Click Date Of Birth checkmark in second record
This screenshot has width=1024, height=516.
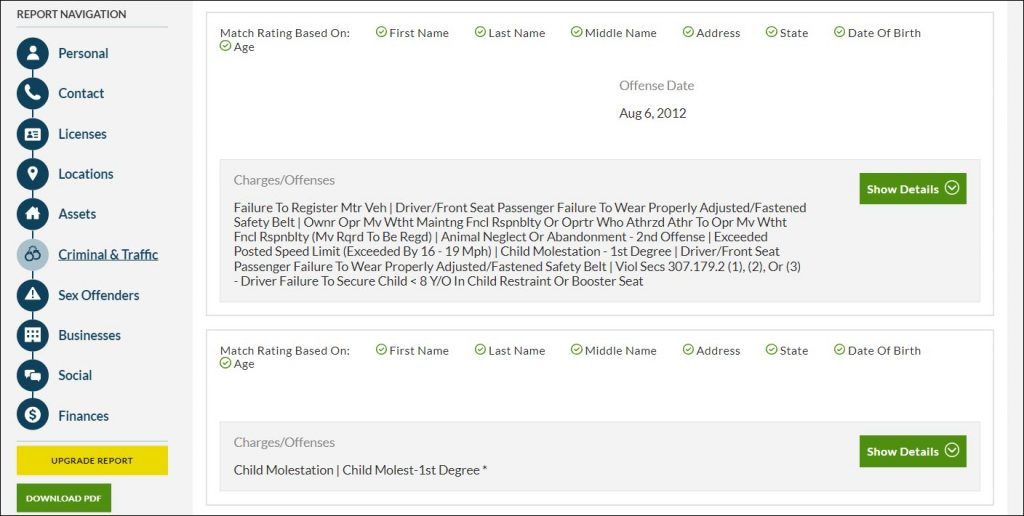pyautogui.click(x=839, y=349)
